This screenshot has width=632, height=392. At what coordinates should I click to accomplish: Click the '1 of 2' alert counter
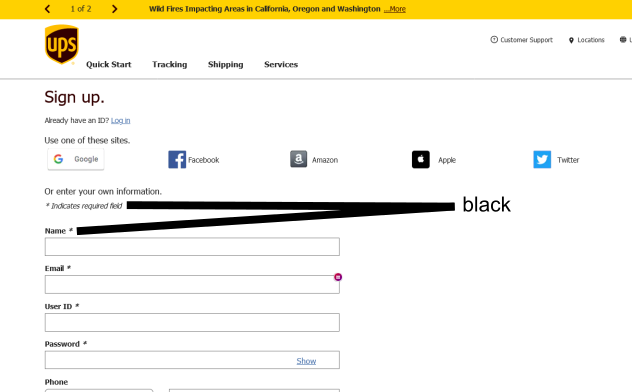pyautogui.click(x=81, y=9)
